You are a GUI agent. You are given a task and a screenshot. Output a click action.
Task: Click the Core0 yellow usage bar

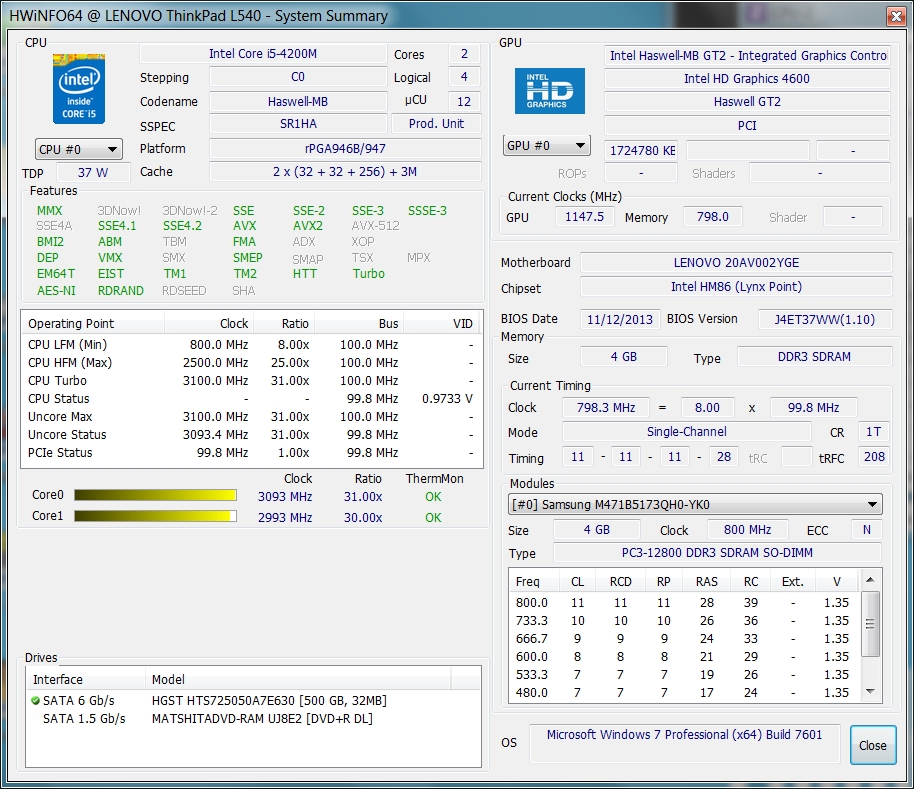click(x=155, y=496)
